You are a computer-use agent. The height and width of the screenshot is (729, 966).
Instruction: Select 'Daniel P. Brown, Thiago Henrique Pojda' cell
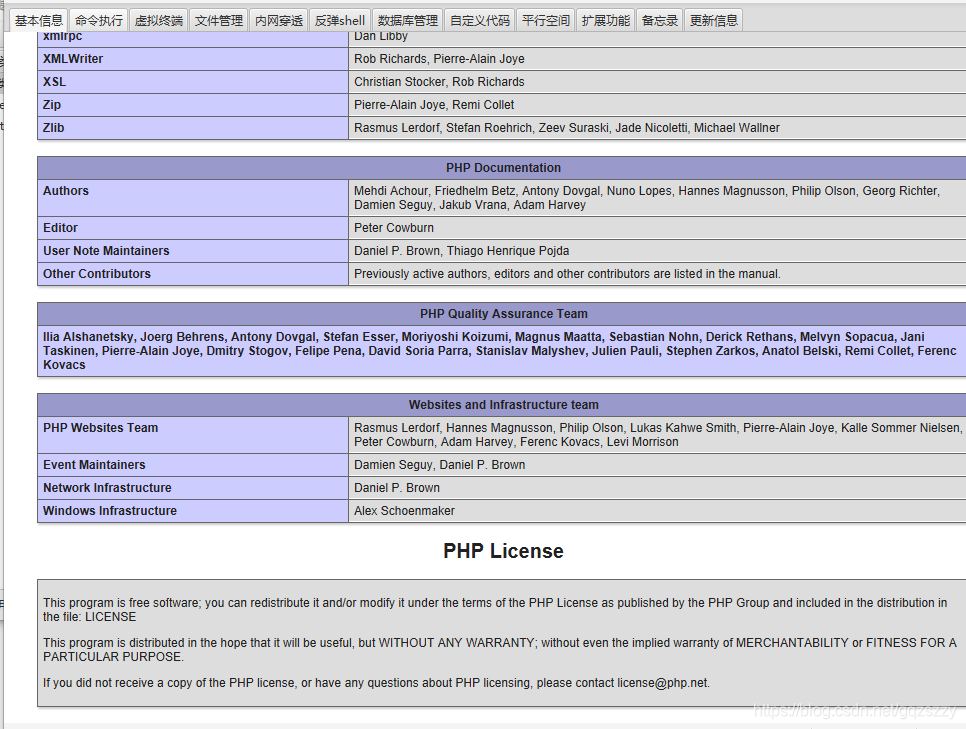click(657, 251)
